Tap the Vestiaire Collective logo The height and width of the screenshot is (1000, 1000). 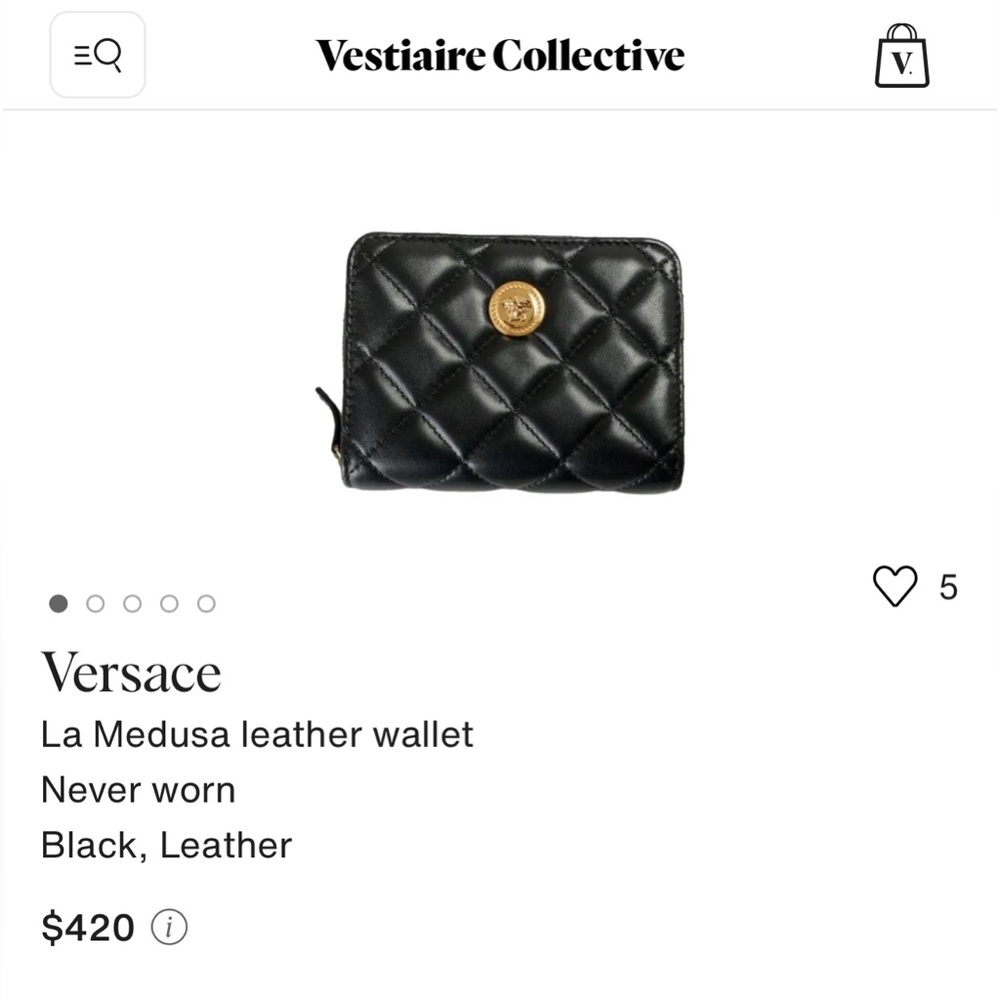[499, 56]
